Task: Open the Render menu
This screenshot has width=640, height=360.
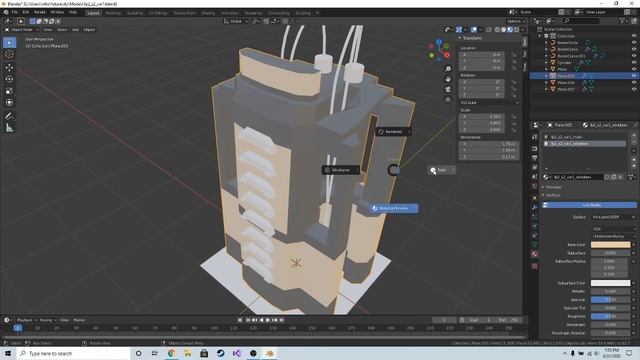Action: pos(40,13)
